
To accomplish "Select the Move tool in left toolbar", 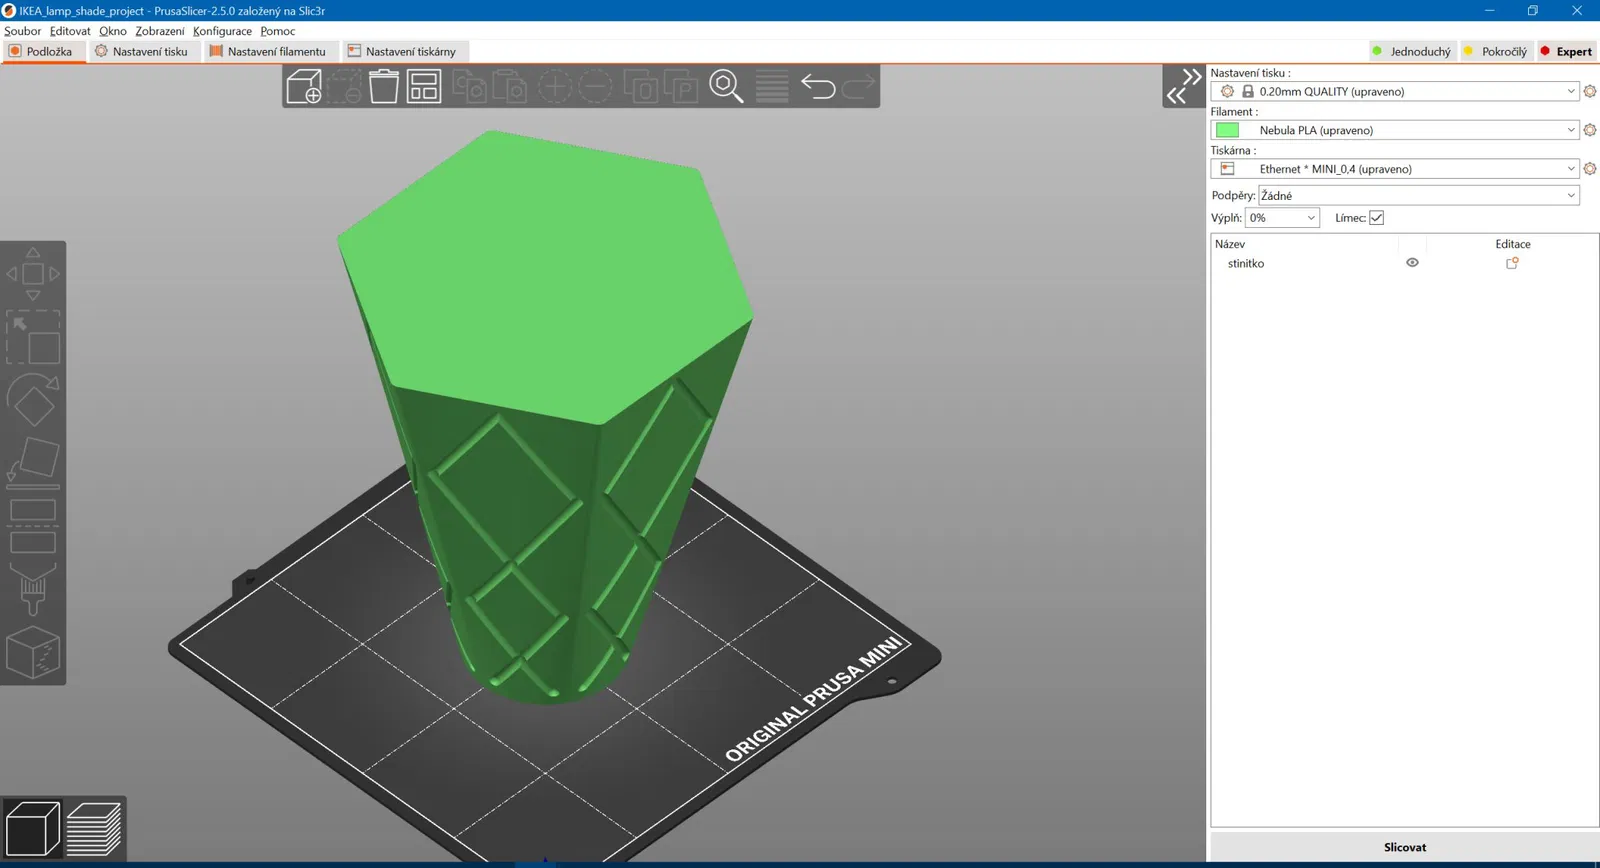I will point(33,273).
